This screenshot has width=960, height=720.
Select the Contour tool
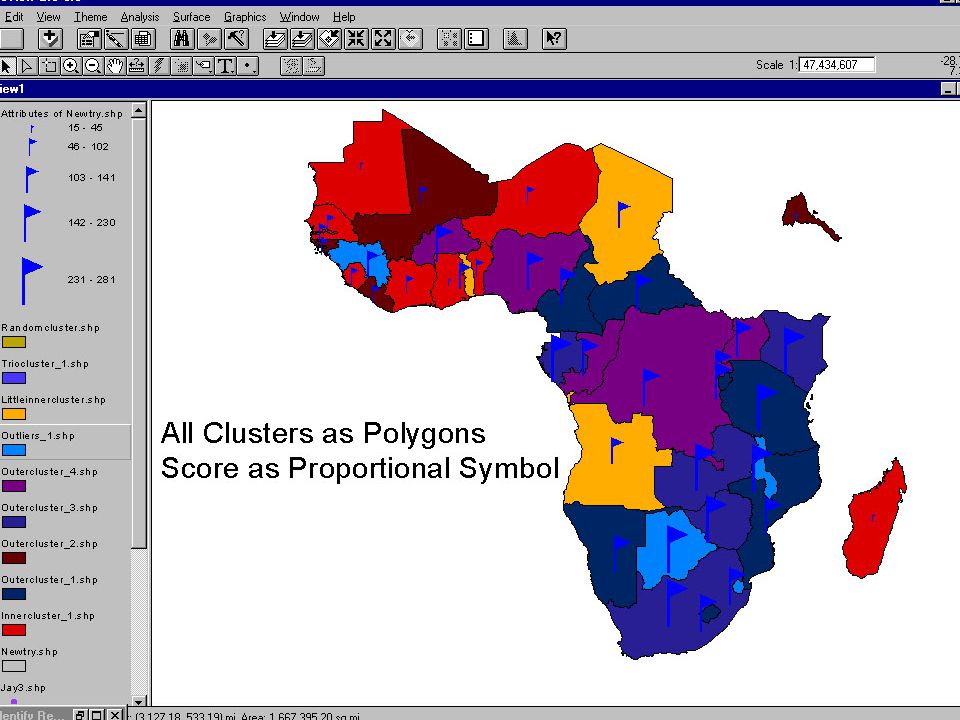coord(291,66)
